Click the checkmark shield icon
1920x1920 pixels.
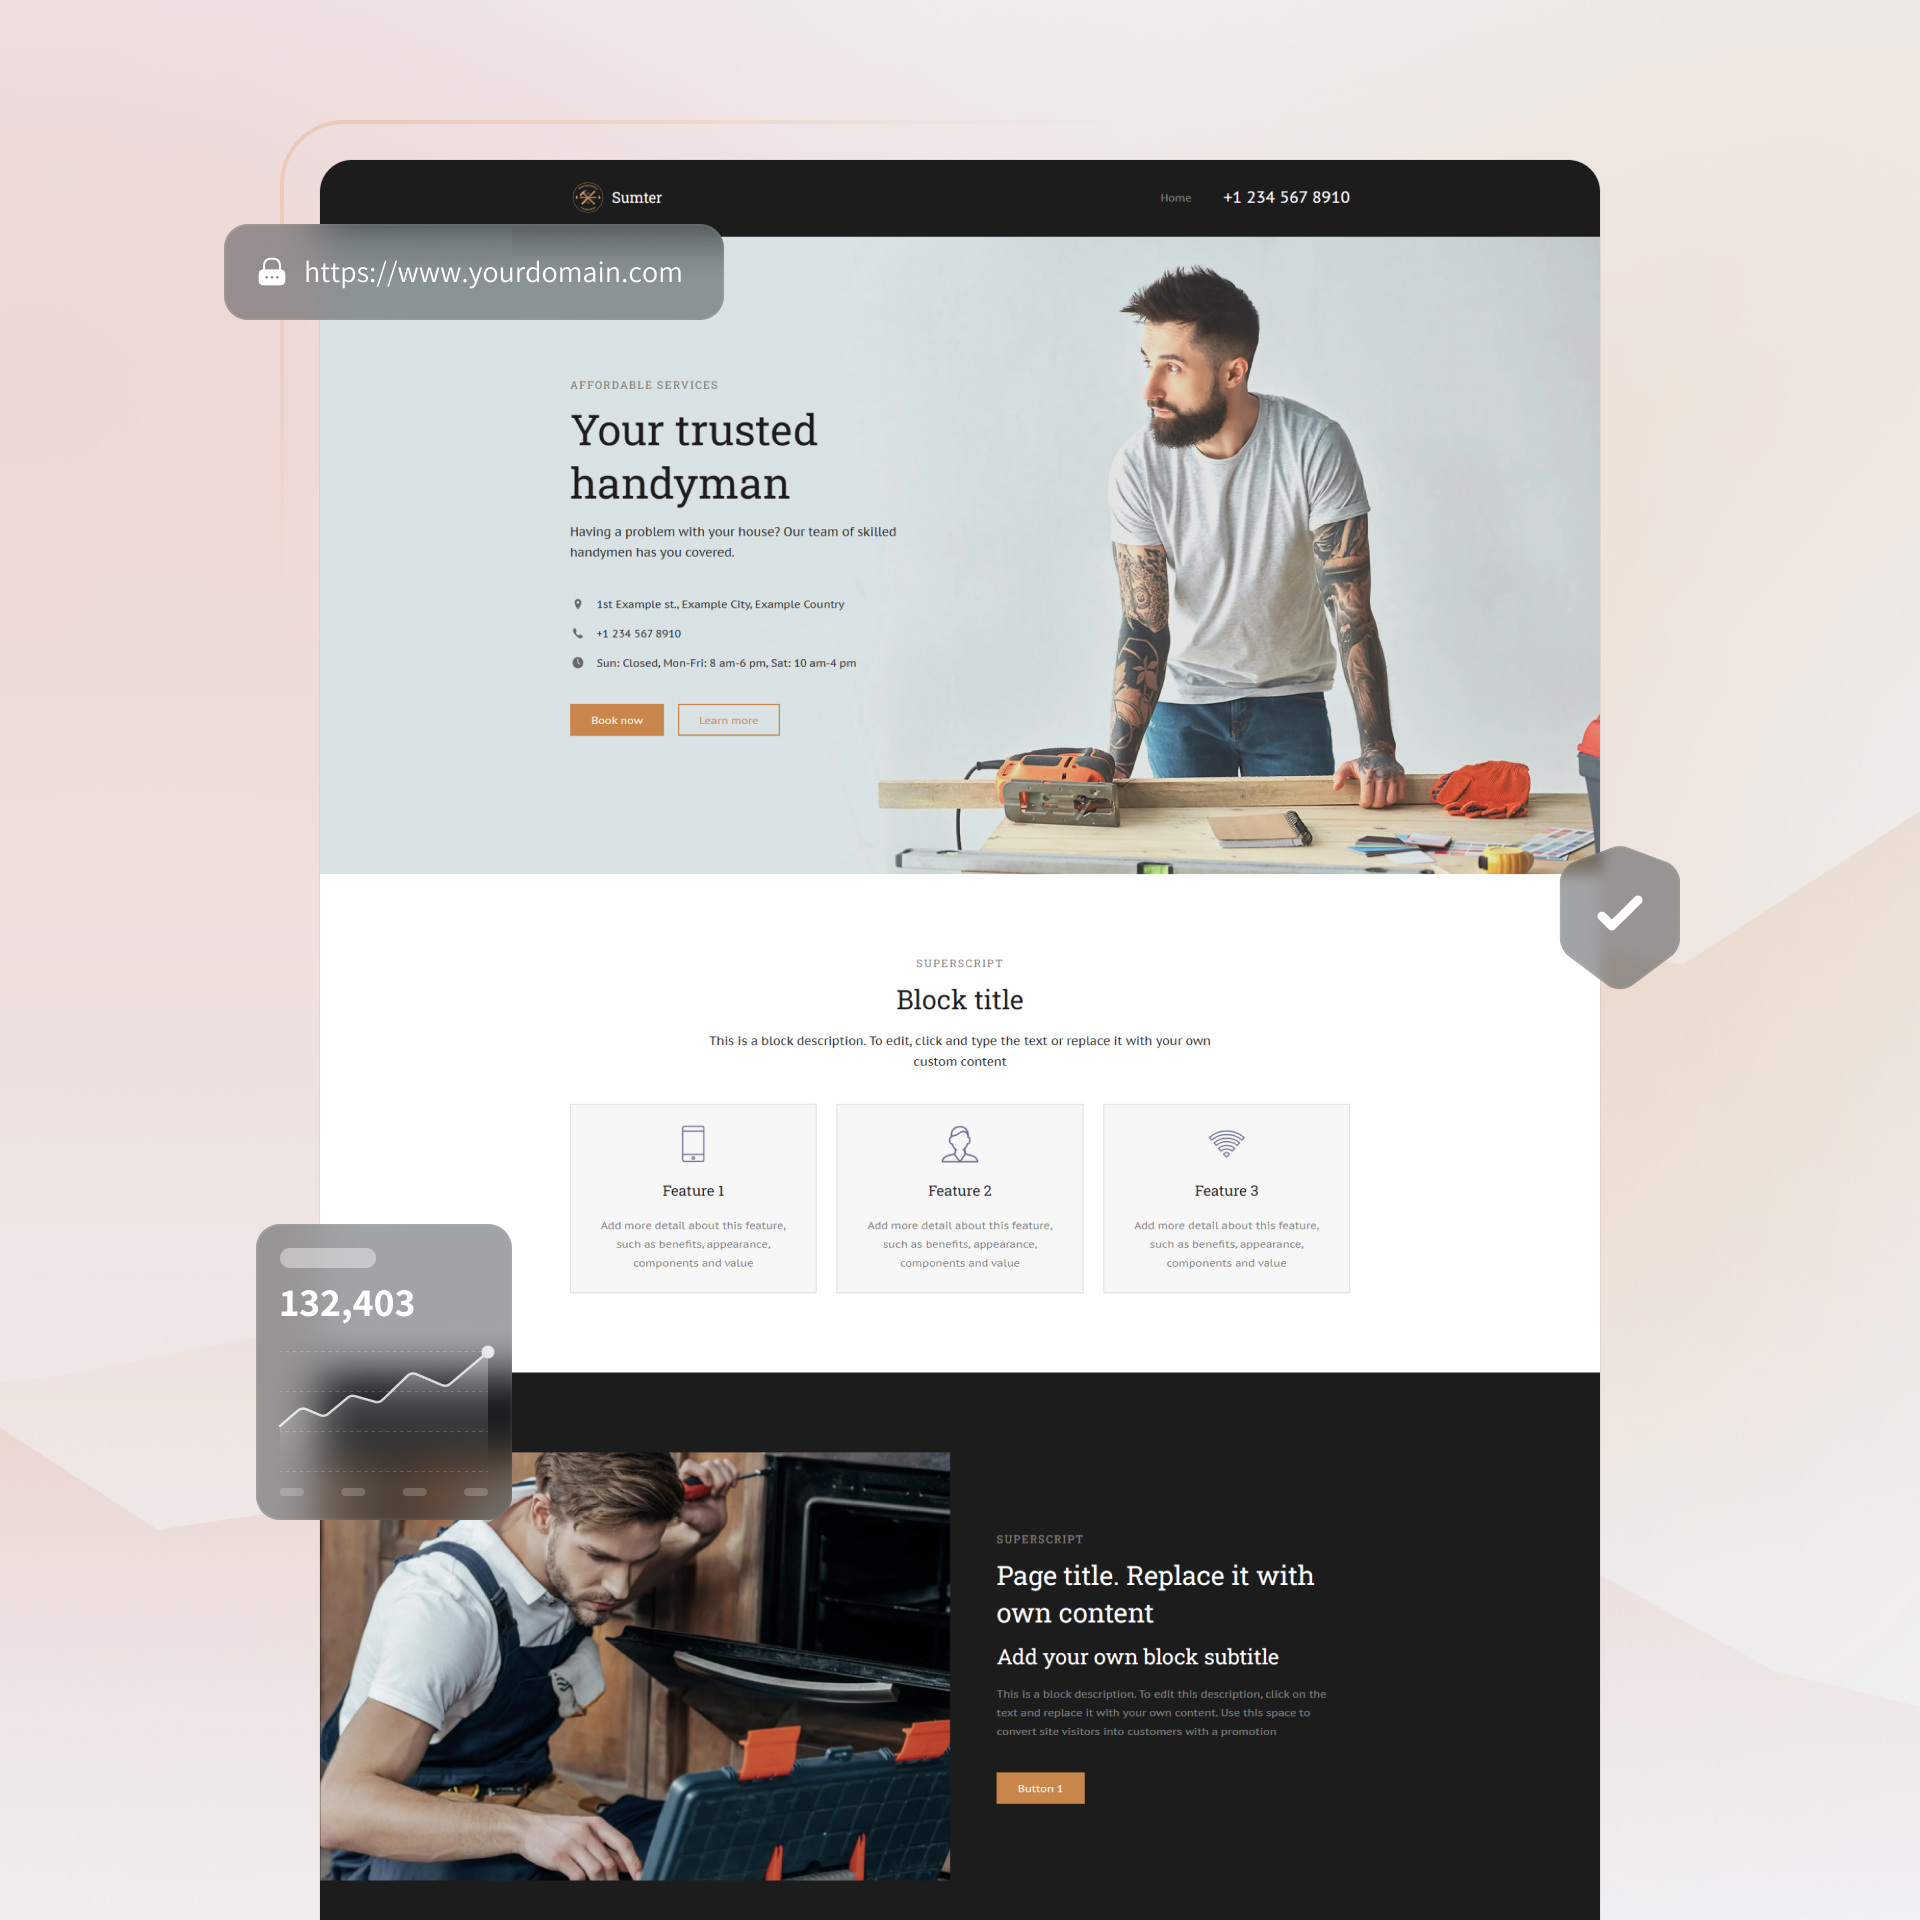1619,911
